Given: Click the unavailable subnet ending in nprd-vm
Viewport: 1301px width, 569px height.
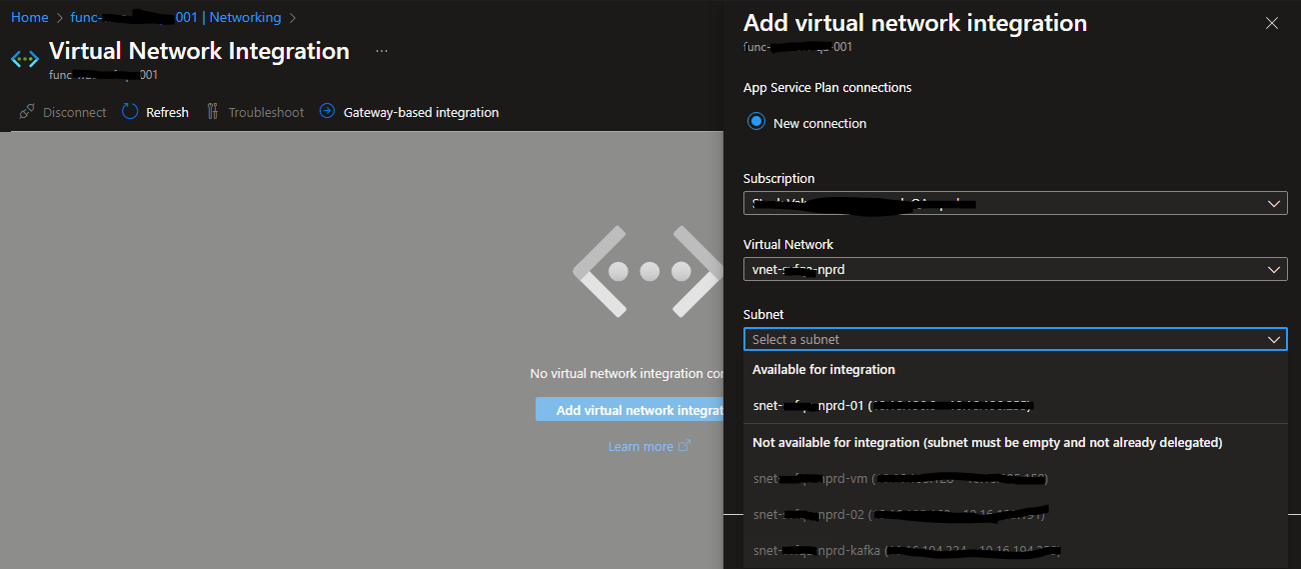Looking at the screenshot, I should pos(1015,478).
